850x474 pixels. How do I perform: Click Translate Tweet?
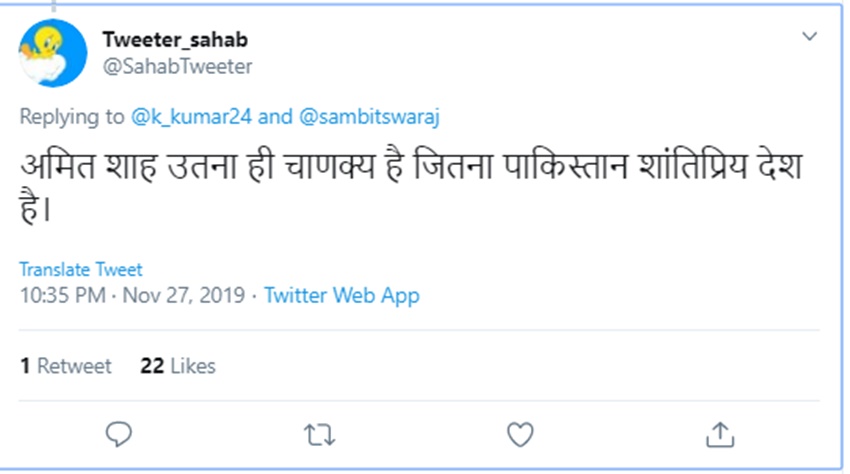(81, 270)
